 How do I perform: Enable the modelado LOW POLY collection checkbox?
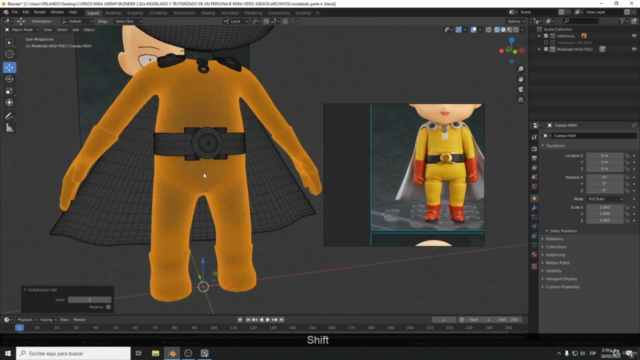tap(546, 42)
